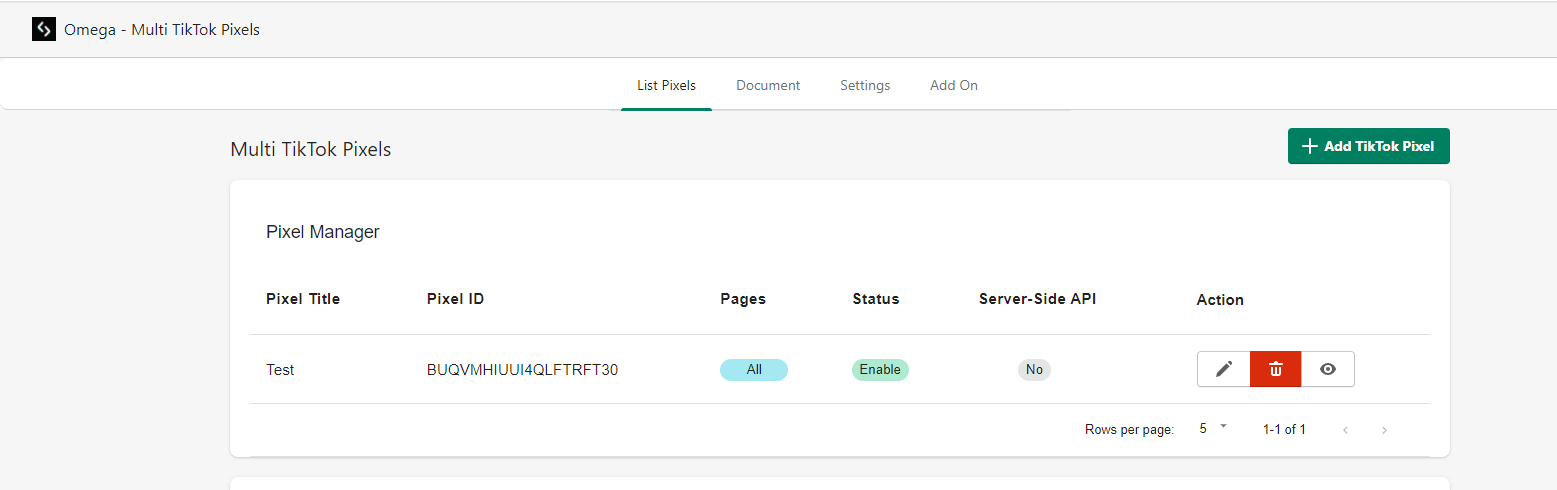The image size is (1557, 490).
Task: Click the Add TikTok Pixel button
Action: tap(1369, 146)
